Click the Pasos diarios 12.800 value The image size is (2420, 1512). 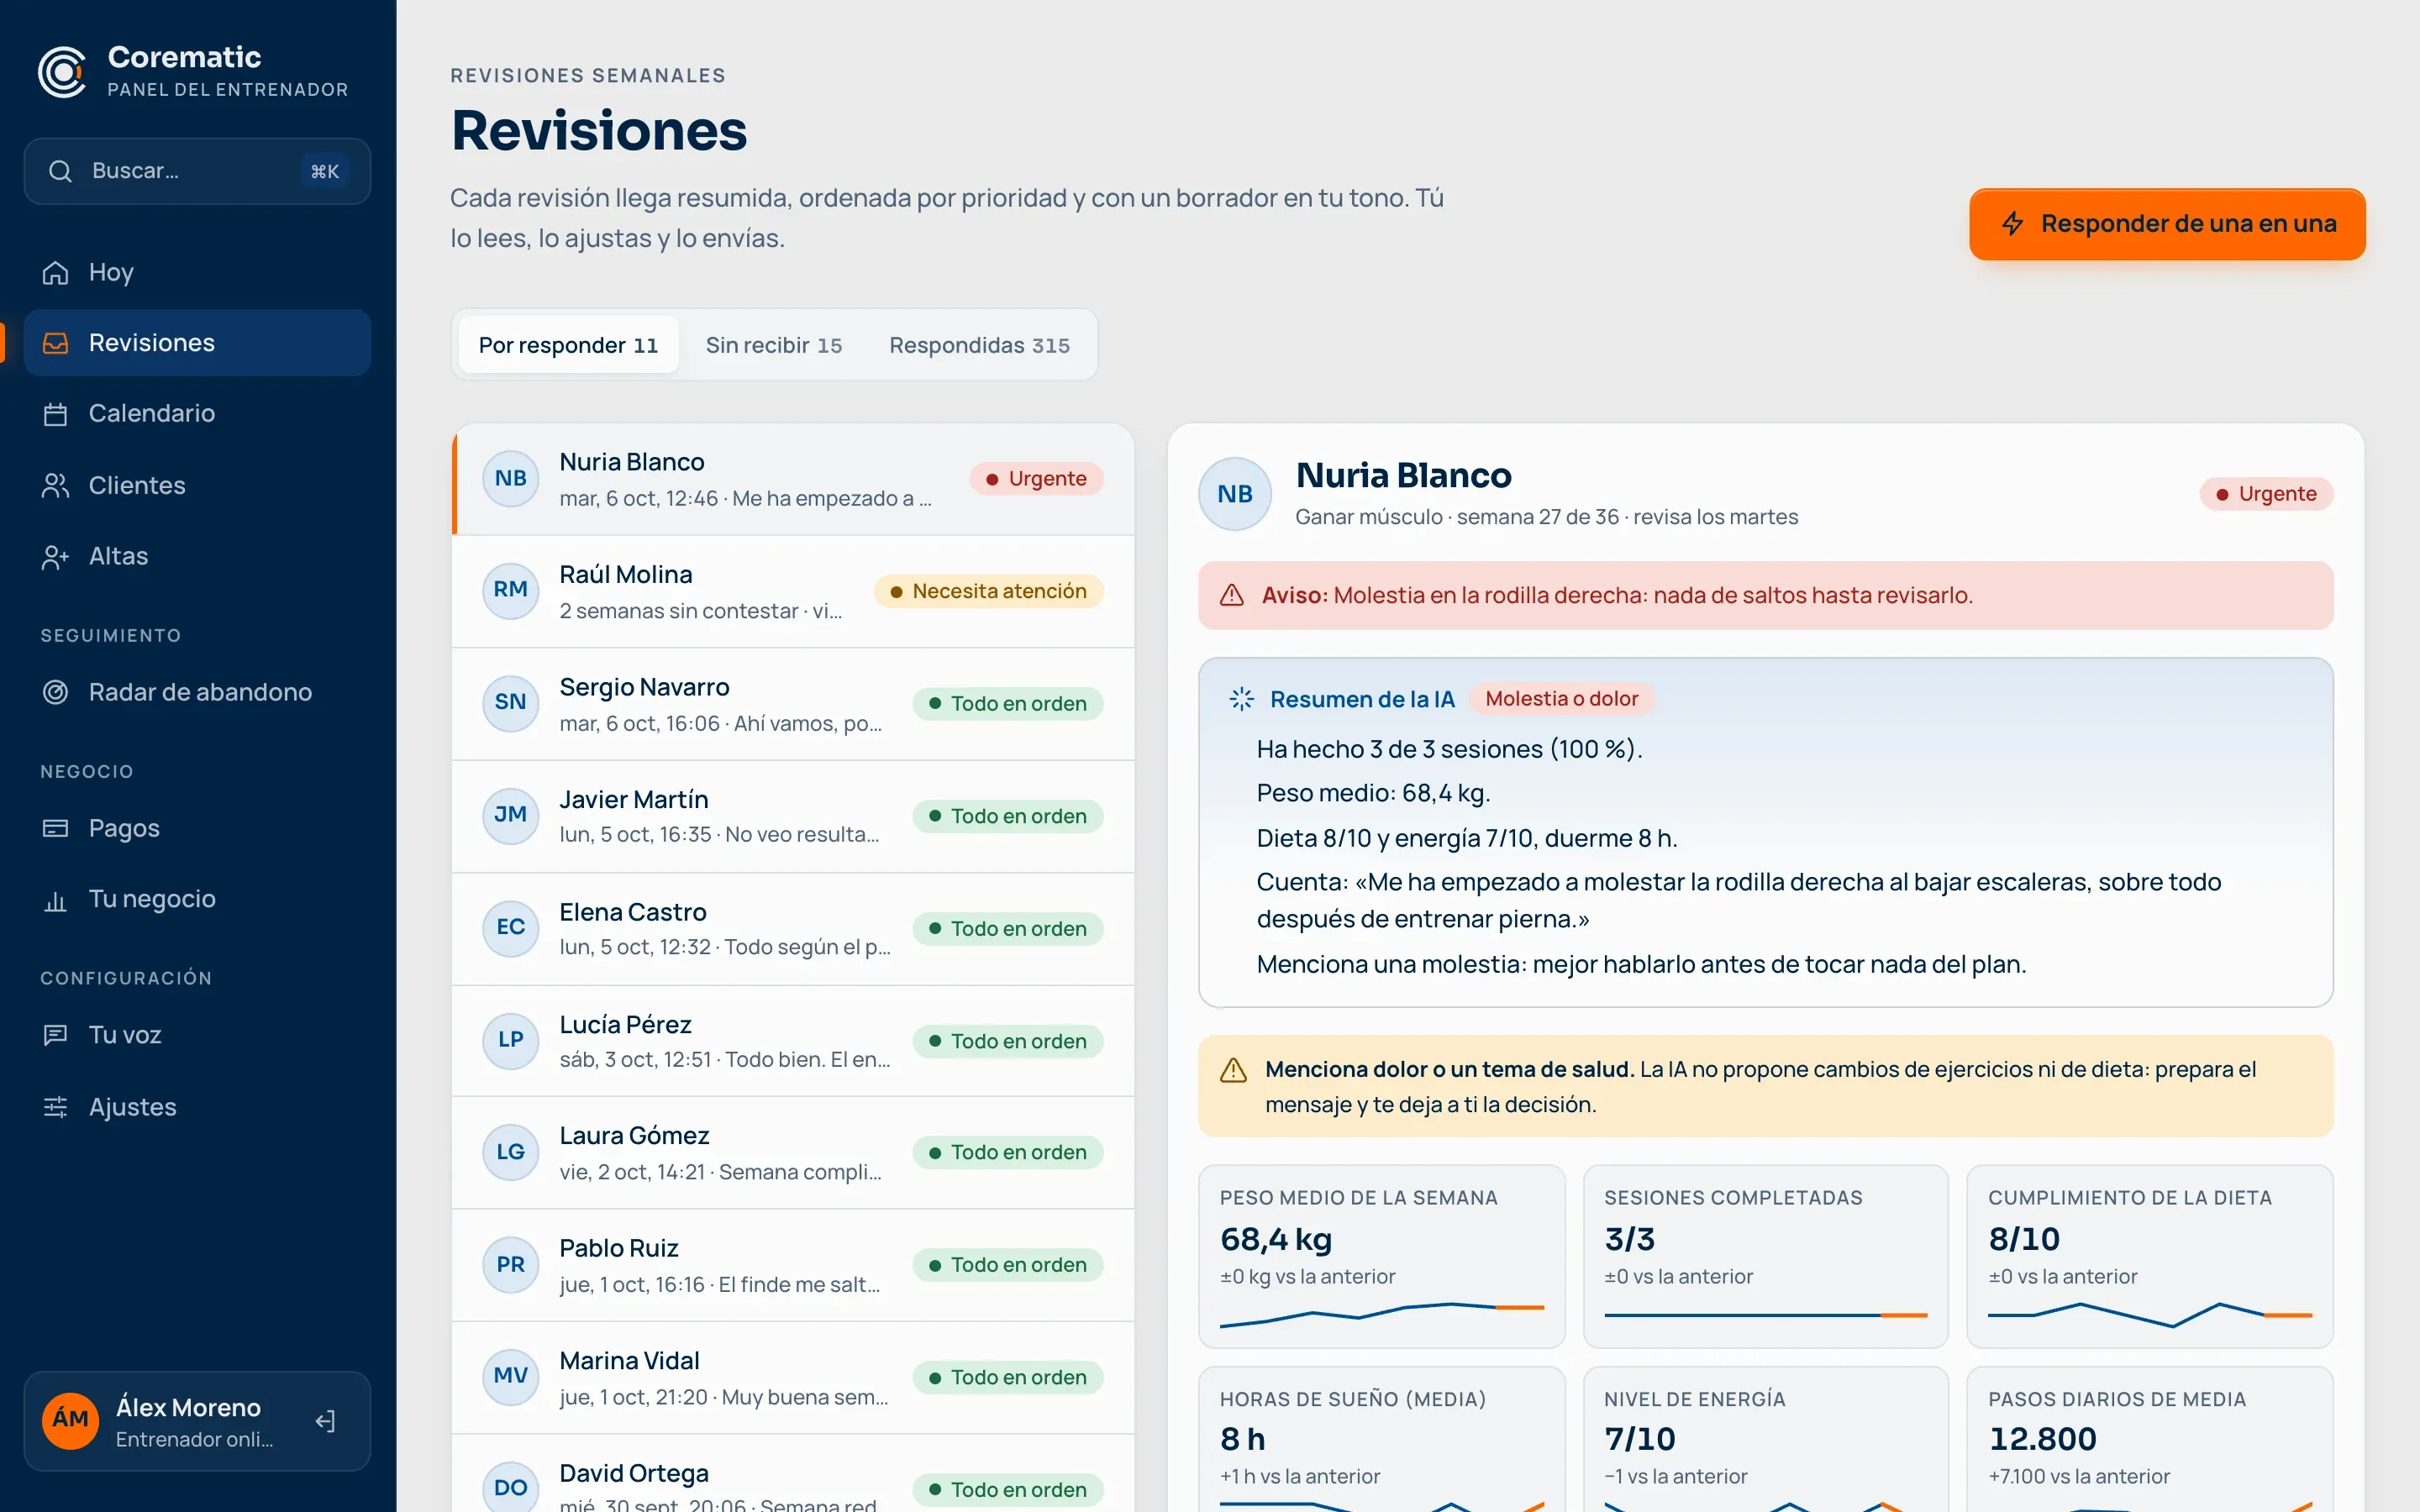2042,1439
